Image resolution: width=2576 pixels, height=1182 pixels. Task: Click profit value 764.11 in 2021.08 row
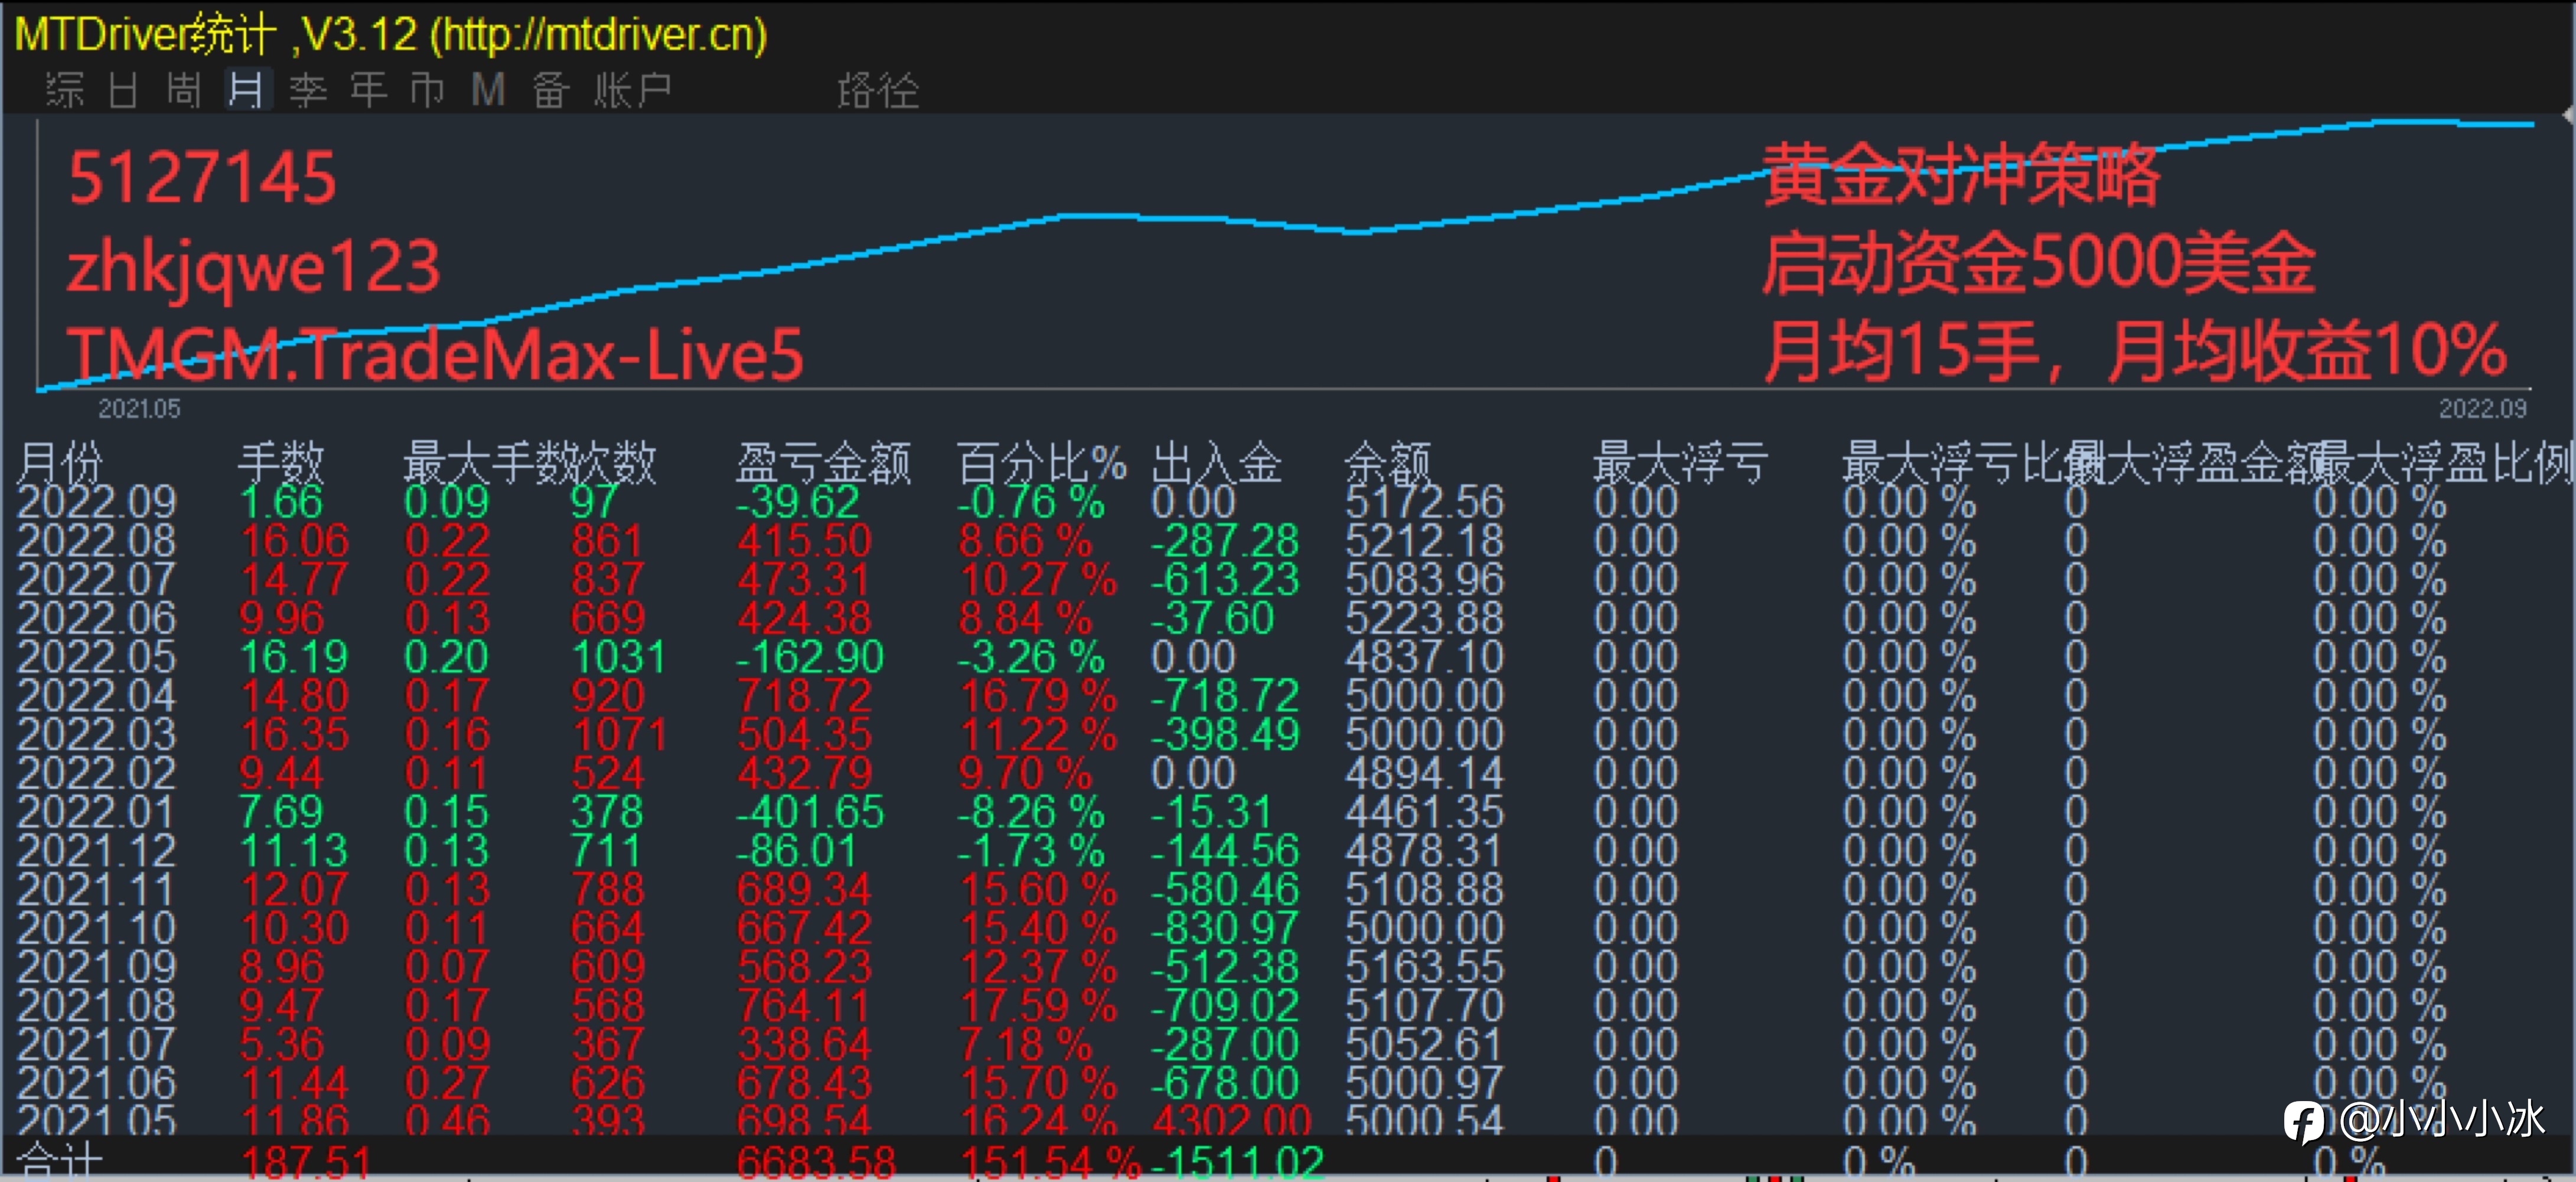click(805, 1006)
